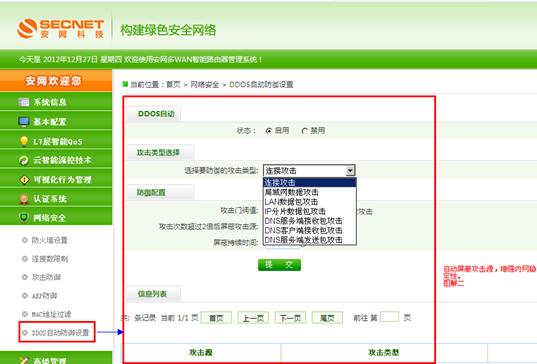The image size is (537, 364).
Task: Click the bullet icon beside 防火墙设置
Action: tap(24, 240)
